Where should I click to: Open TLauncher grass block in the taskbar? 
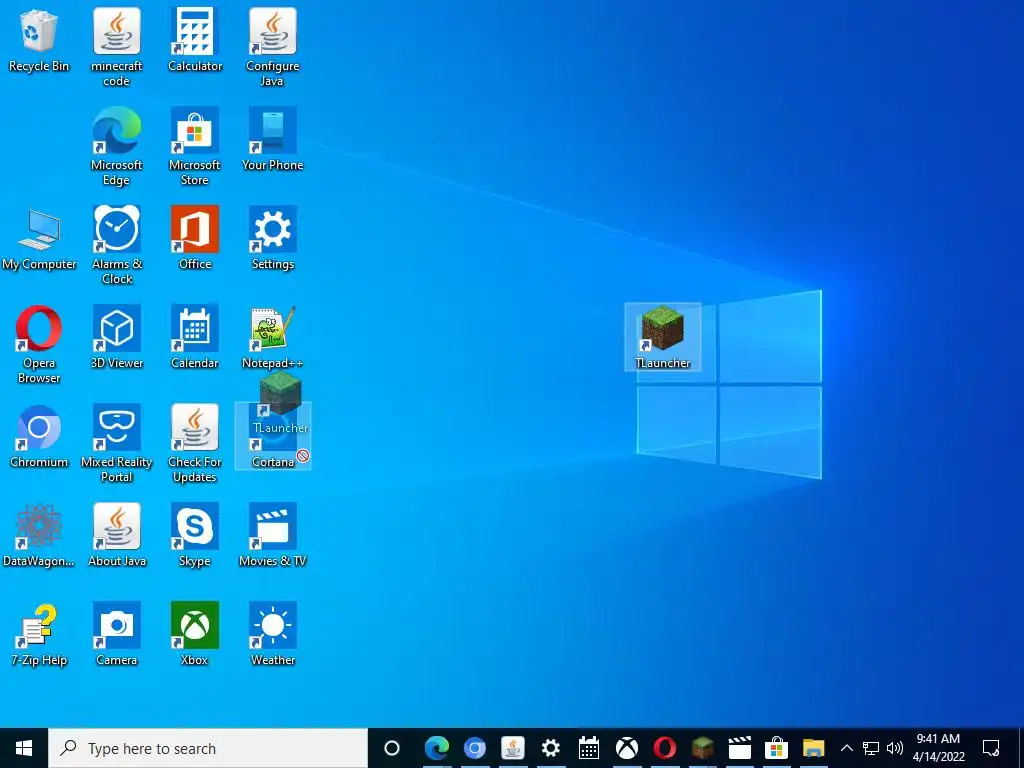(x=703, y=748)
